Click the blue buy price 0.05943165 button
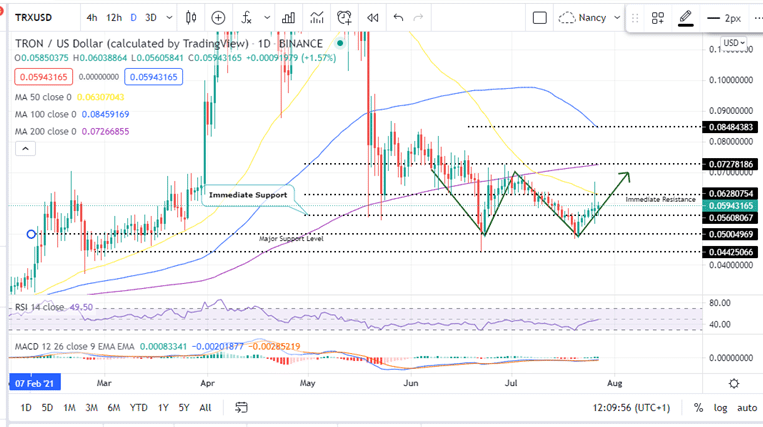The image size is (763, 427). click(153, 77)
